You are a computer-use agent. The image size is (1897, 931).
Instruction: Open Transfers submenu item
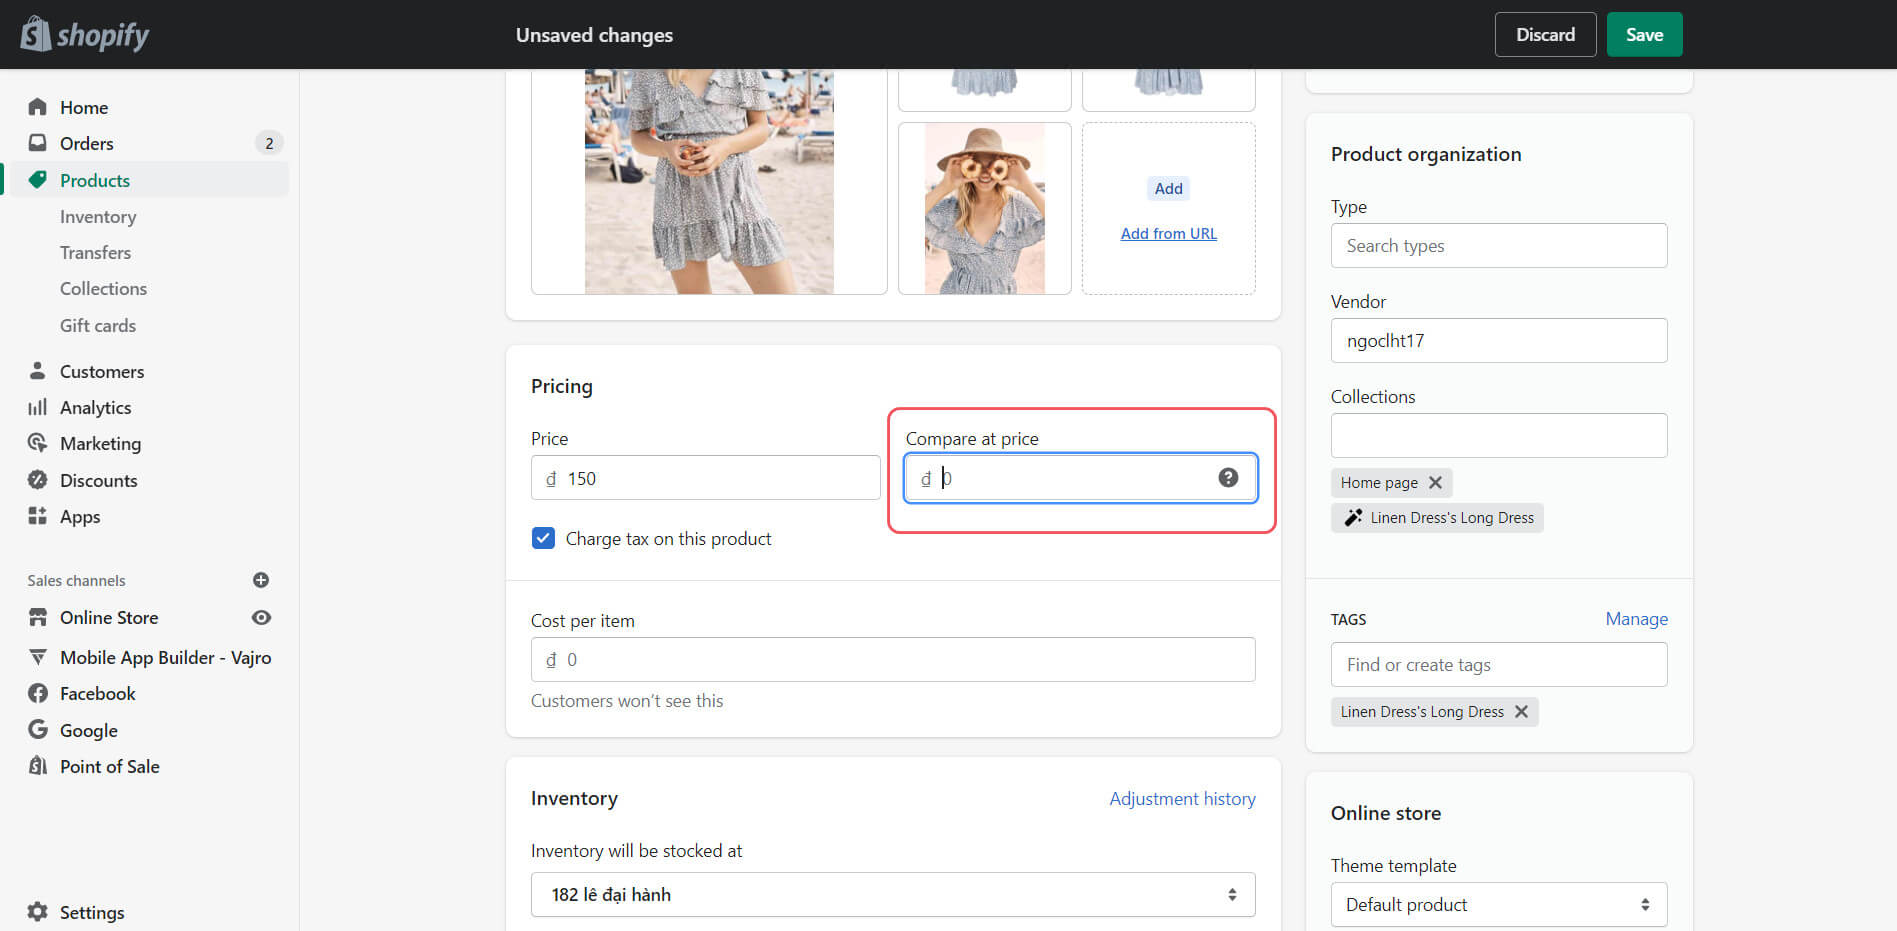point(95,252)
